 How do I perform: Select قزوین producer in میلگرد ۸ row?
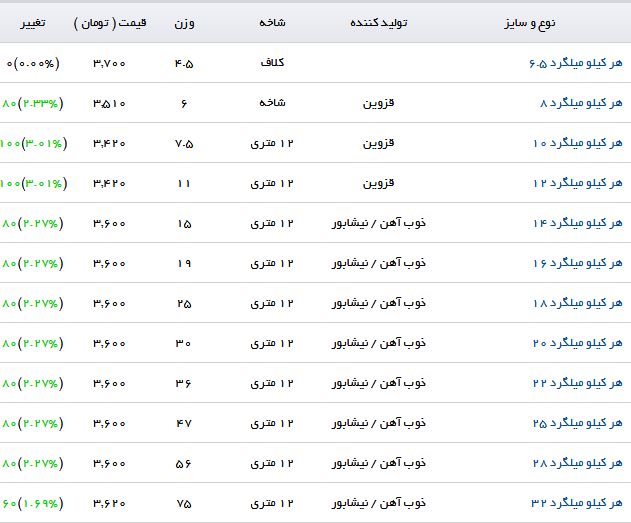pos(378,103)
